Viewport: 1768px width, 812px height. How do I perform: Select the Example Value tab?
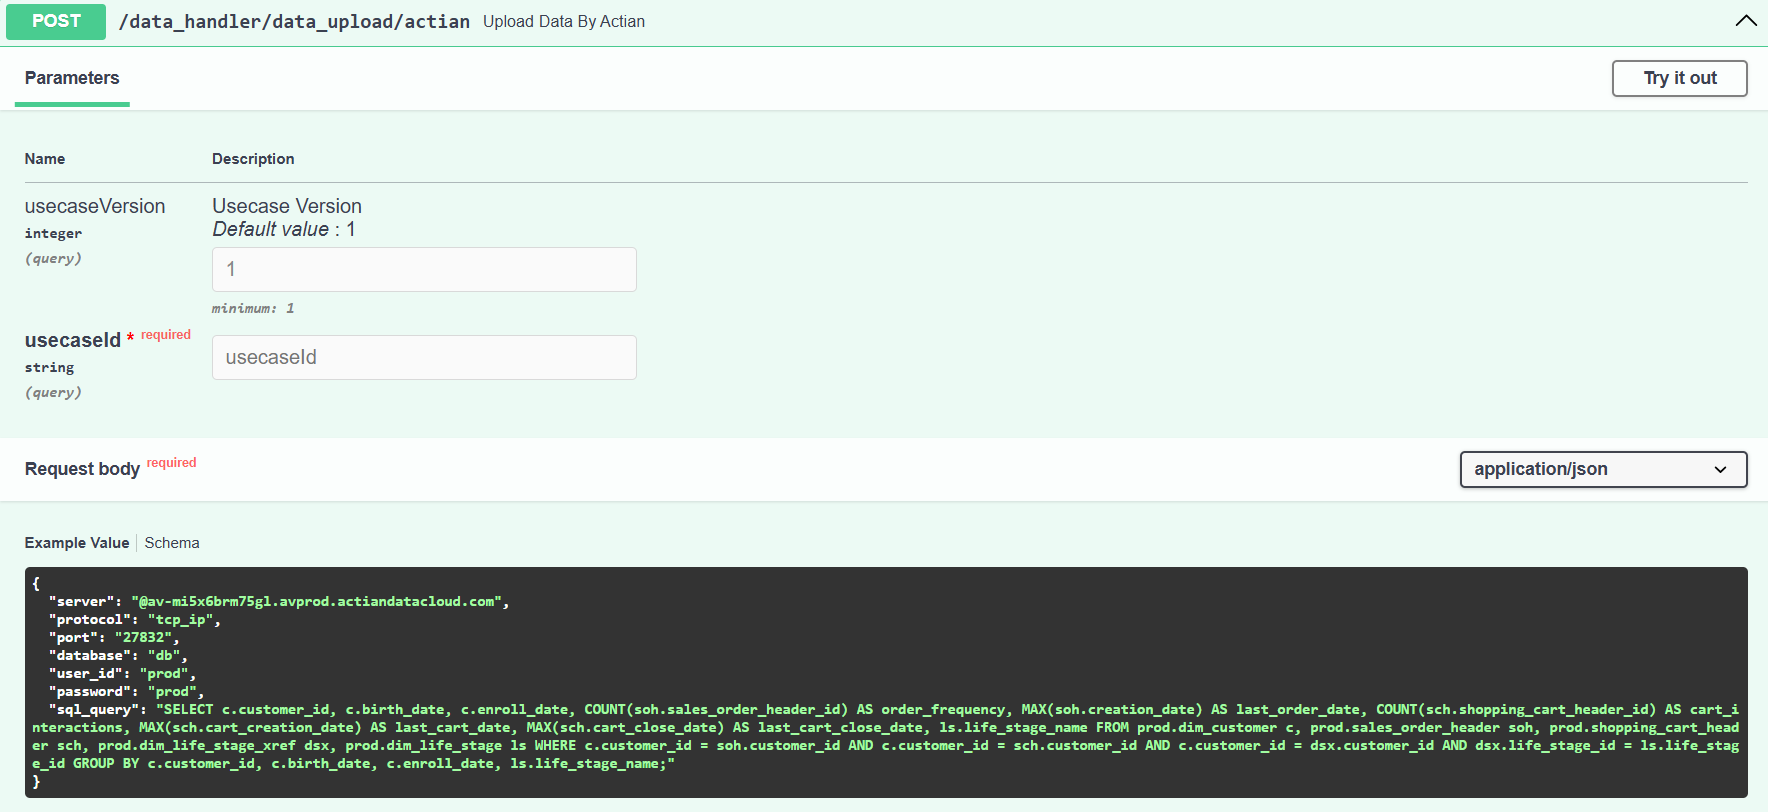click(77, 543)
